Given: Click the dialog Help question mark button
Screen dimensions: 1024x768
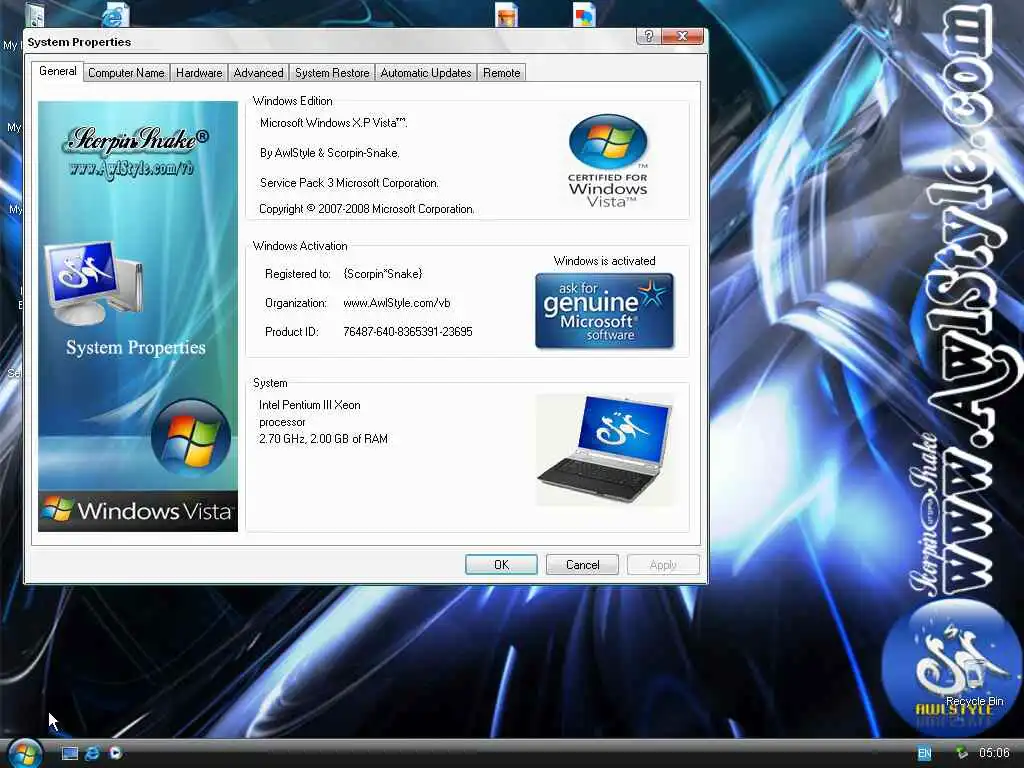Looking at the screenshot, I should (648, 36).
